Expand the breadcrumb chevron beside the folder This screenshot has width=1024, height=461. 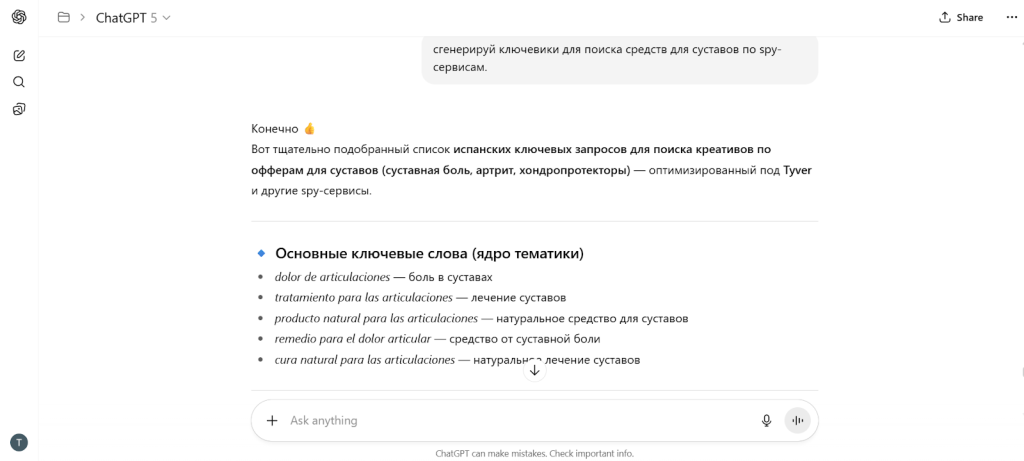[83, 17]
